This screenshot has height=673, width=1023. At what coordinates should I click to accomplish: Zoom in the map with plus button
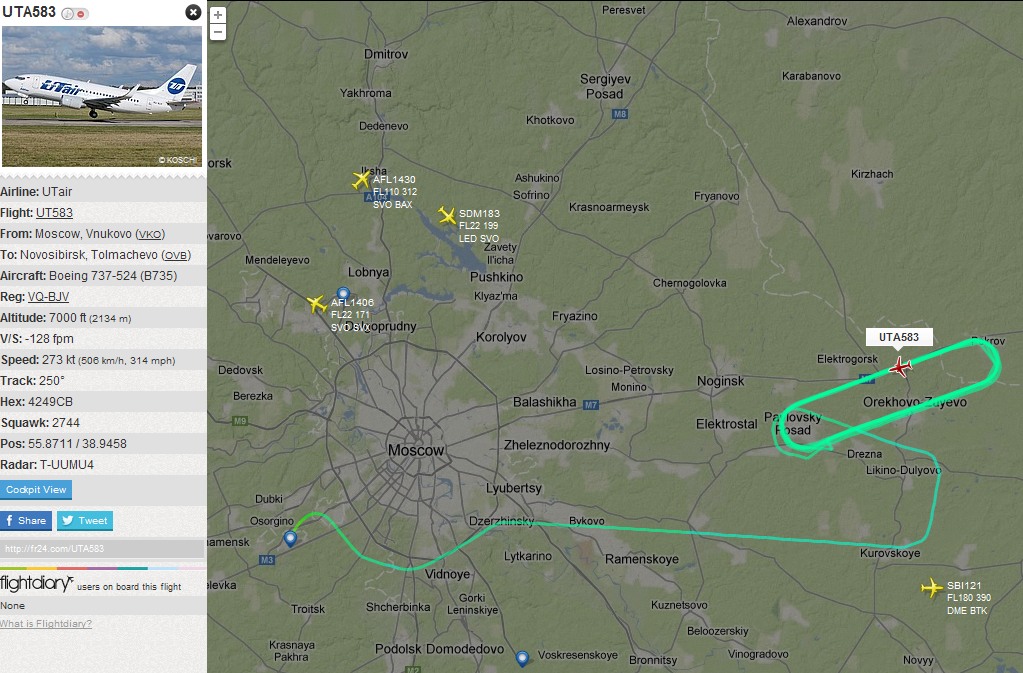pos(218,14)
